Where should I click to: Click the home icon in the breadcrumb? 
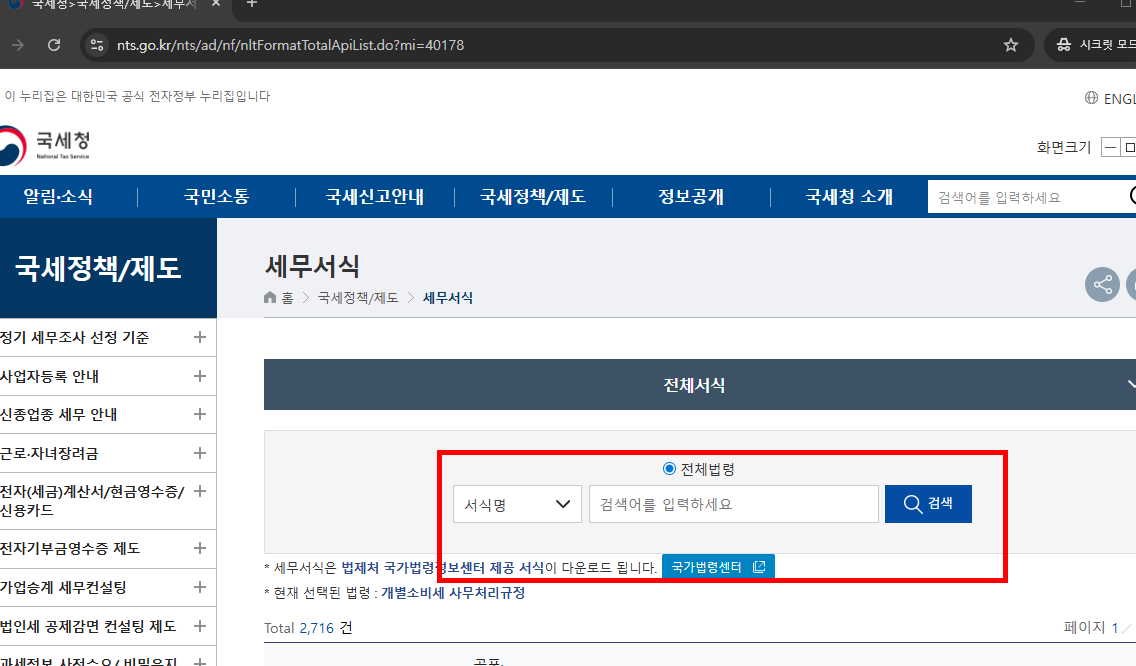click(269, 297)
